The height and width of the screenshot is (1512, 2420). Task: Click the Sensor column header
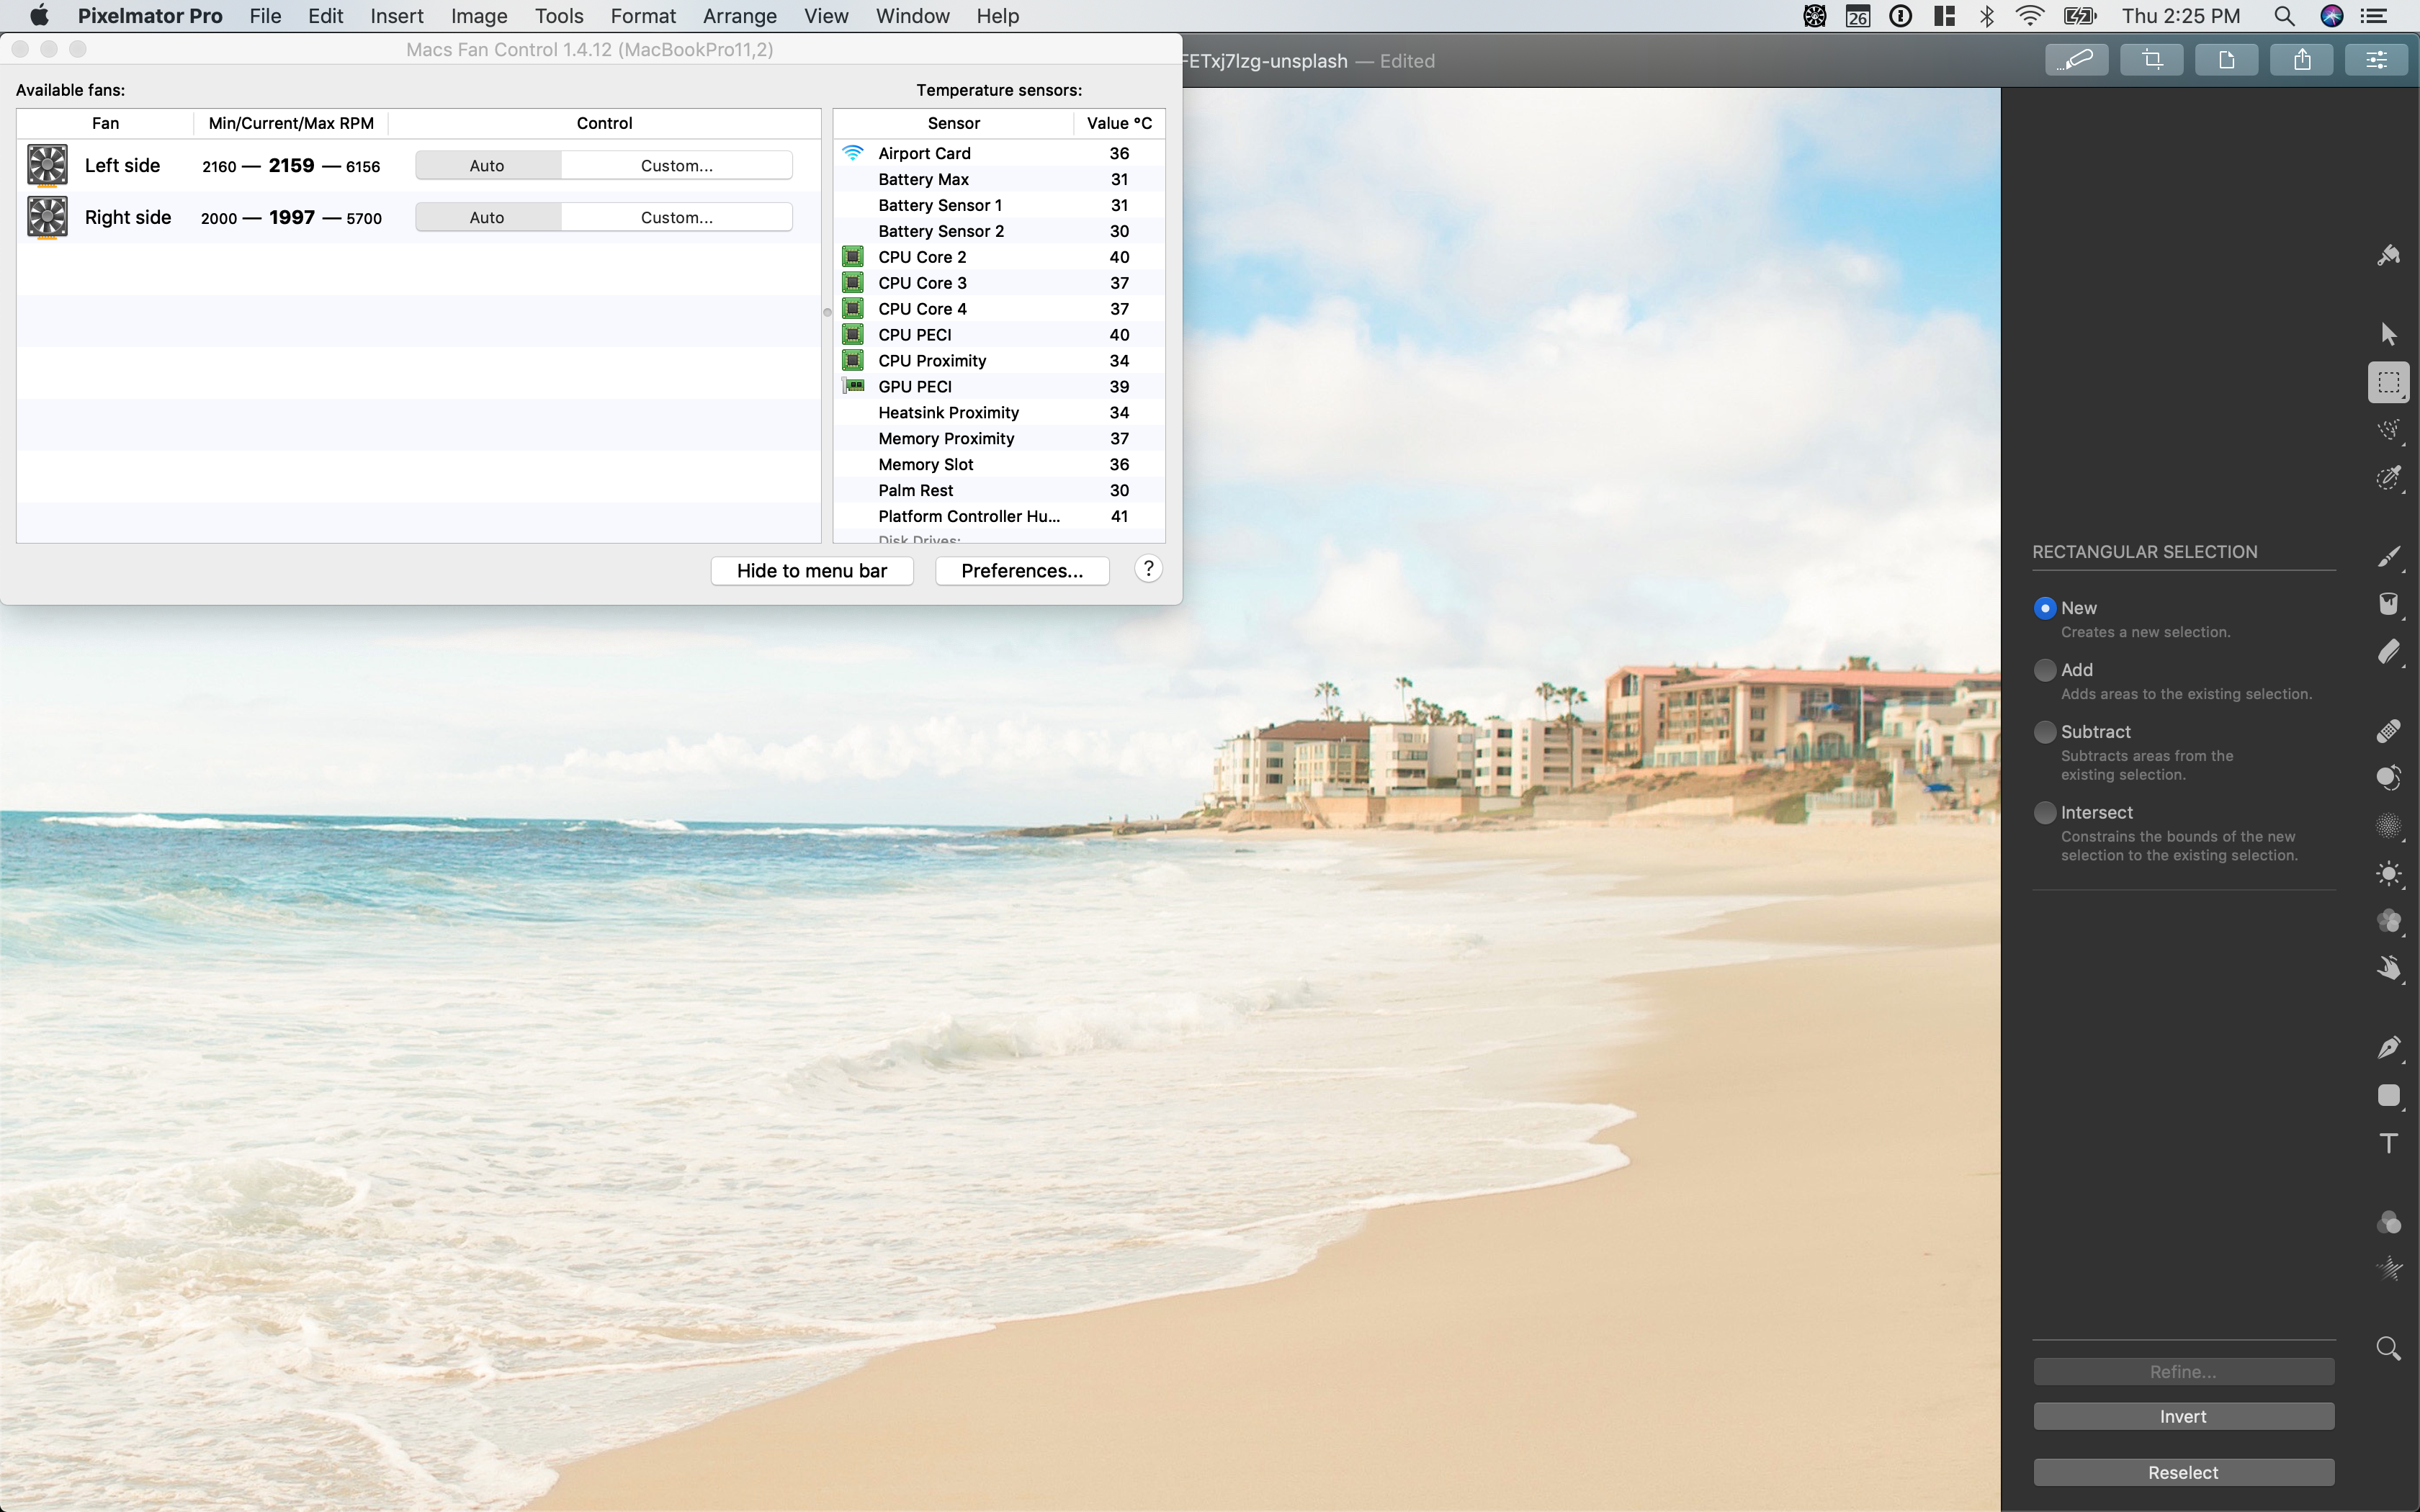[x=953, y=123]
